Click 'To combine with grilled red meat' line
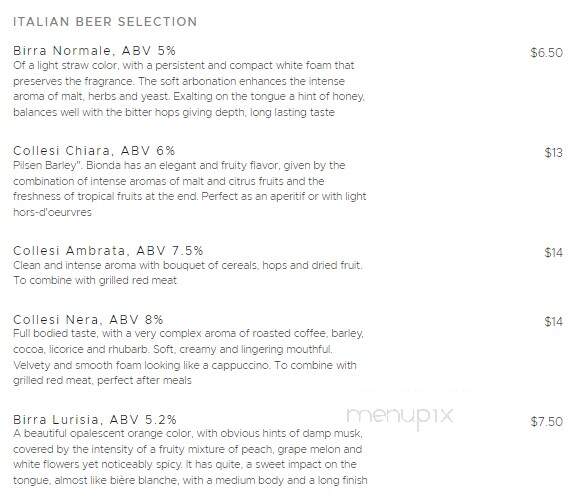Image resolution: width=579 pixels, height=498 pixels. [95, 281]
